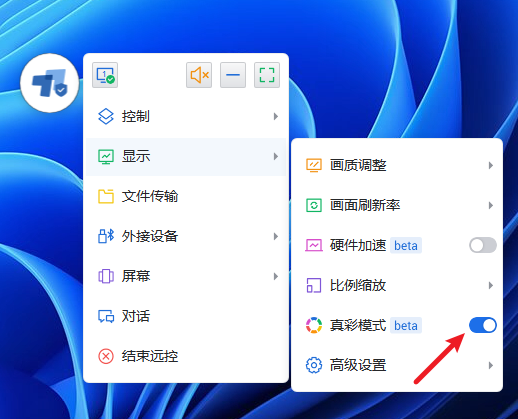Open the 高级设置 submenu item

point(397,365)
